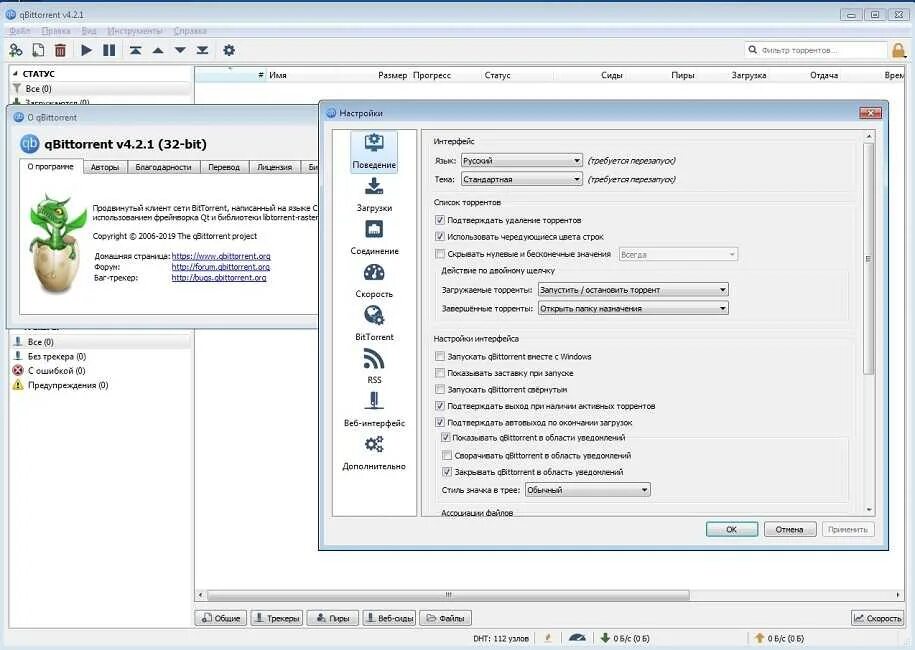
Task: Switch to the Перевод tab in About window
Action: point(224,167)
